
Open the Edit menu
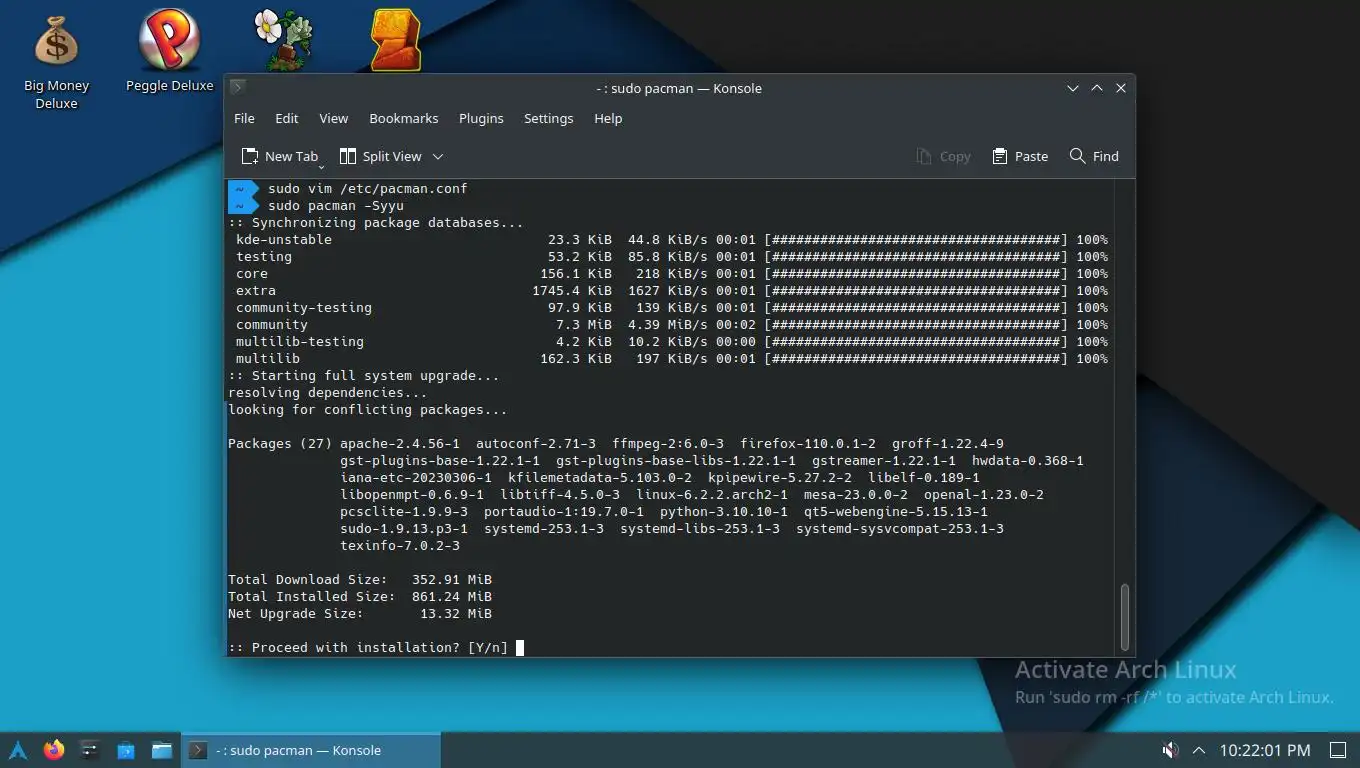pyautogui.click(x=287, y=118)
